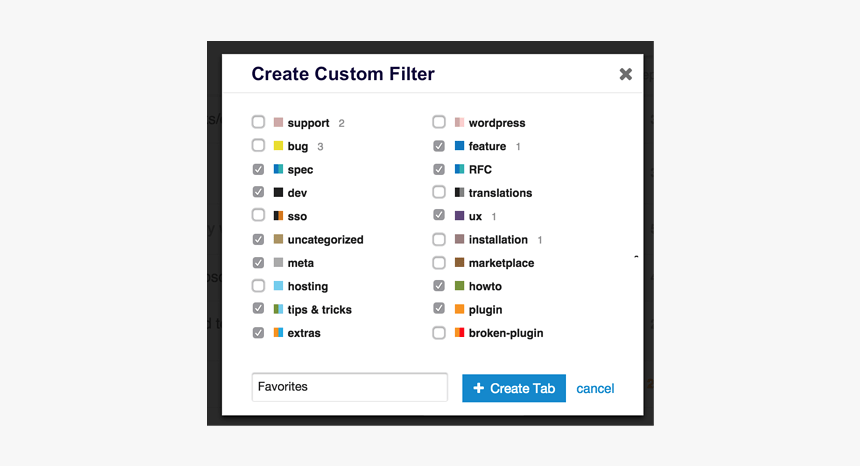The width and height of the screenshot is (860, 466).
Task: Check the installation category checkbox
Action: click(439, 239)
